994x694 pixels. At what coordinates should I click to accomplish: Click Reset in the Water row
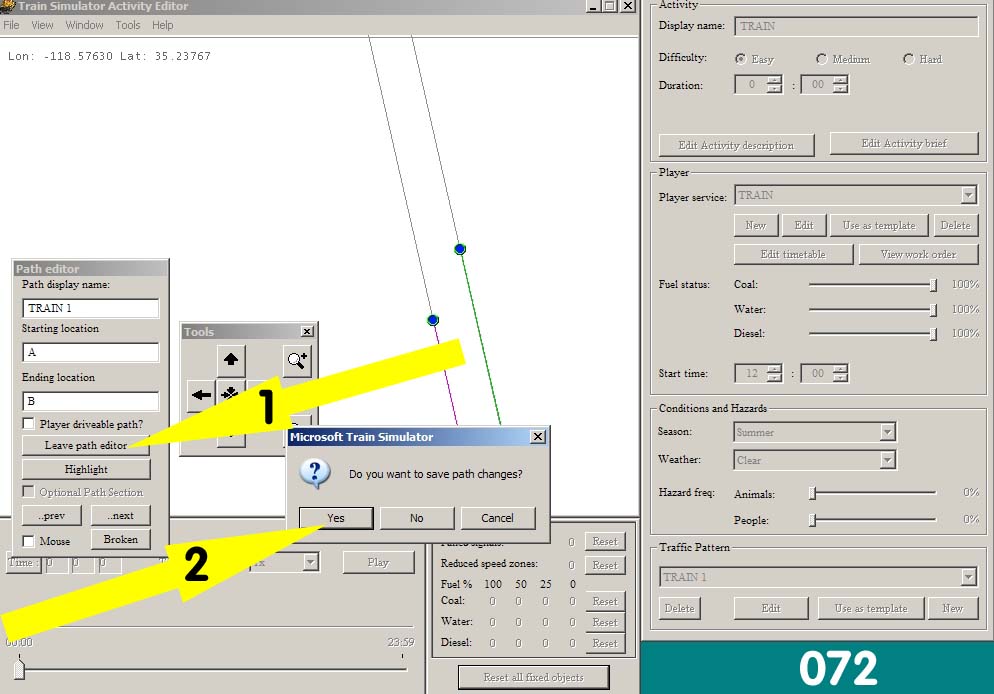pos(605,622)
